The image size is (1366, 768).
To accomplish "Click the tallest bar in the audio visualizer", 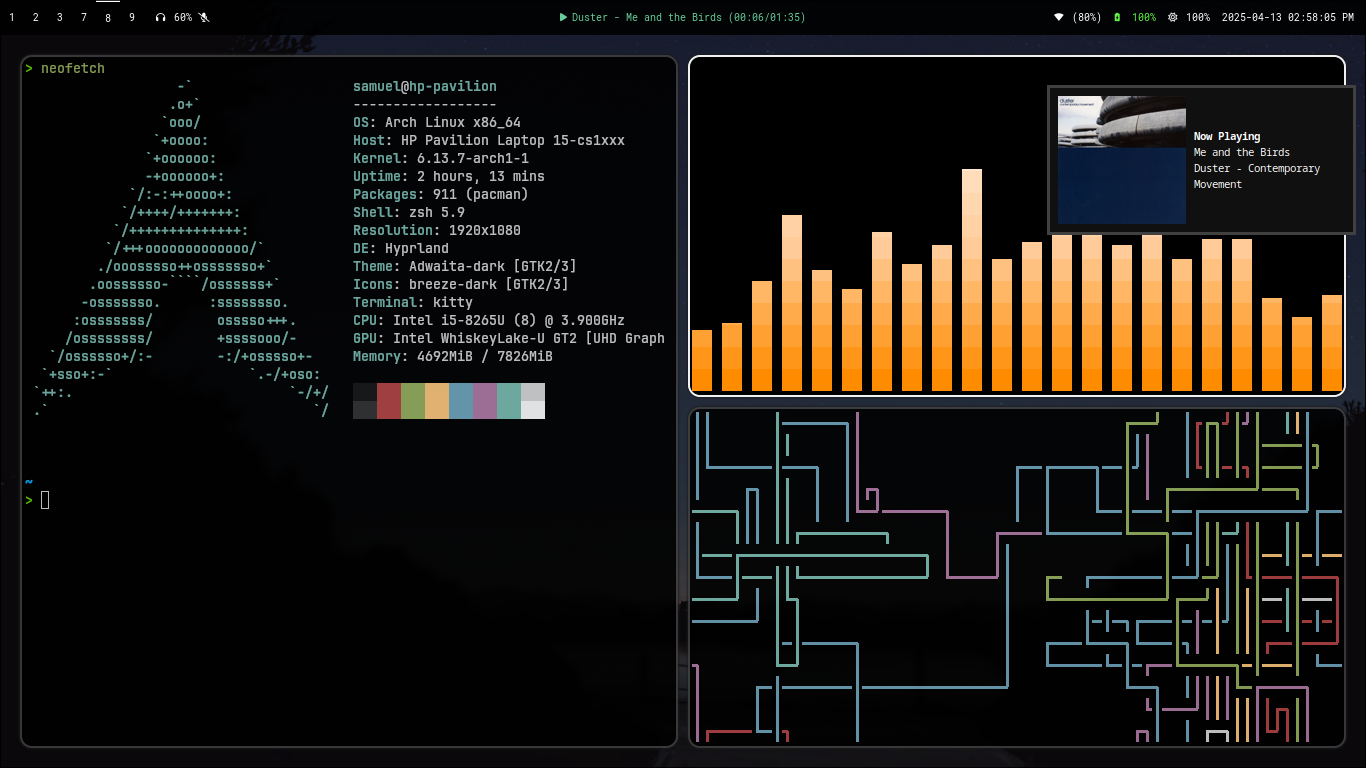I will 972,280.
